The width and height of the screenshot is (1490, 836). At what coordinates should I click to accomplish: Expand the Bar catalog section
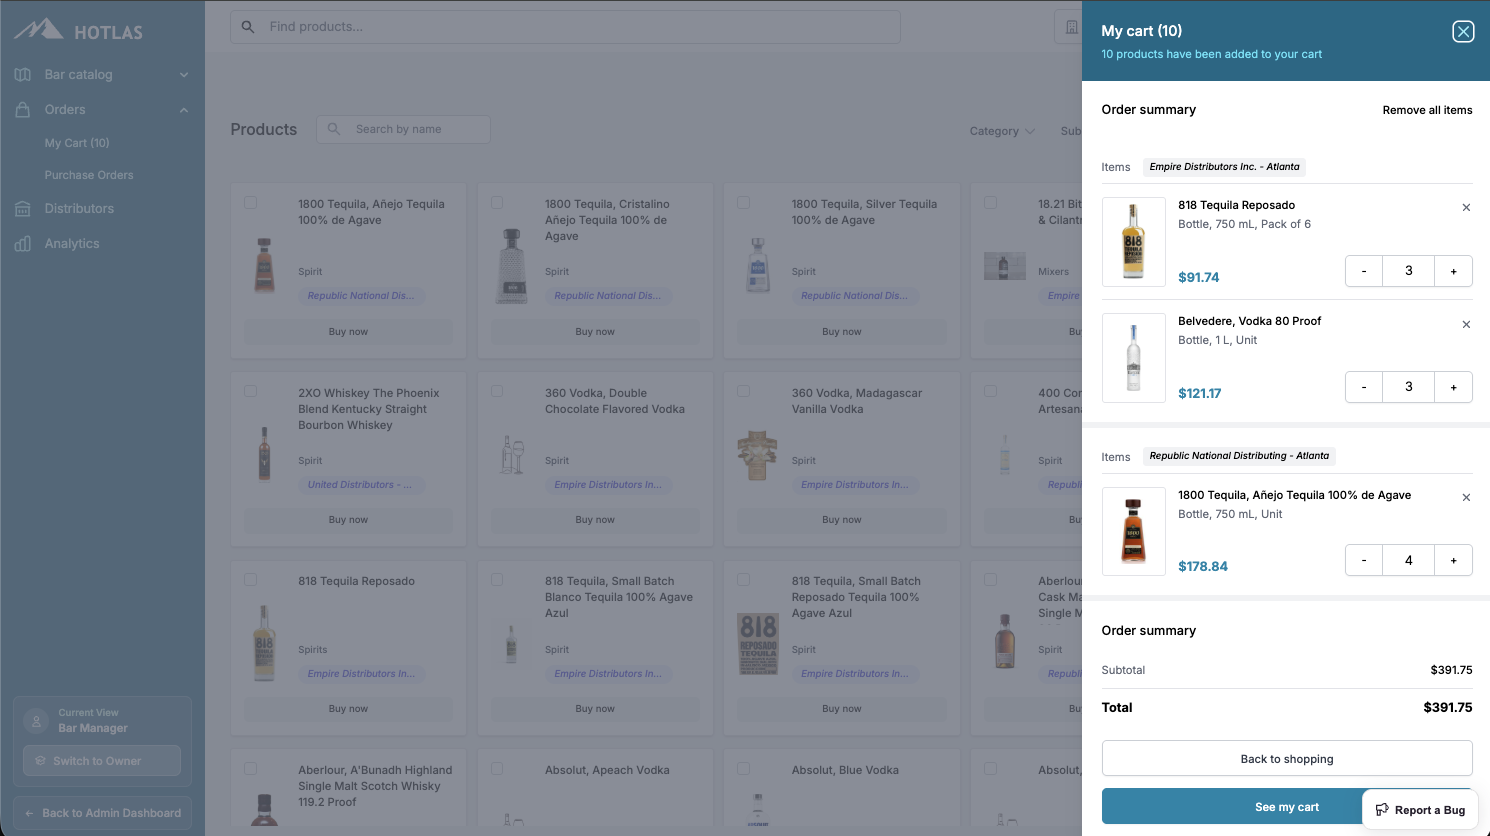pyautogui.click(x=183, y=74)
